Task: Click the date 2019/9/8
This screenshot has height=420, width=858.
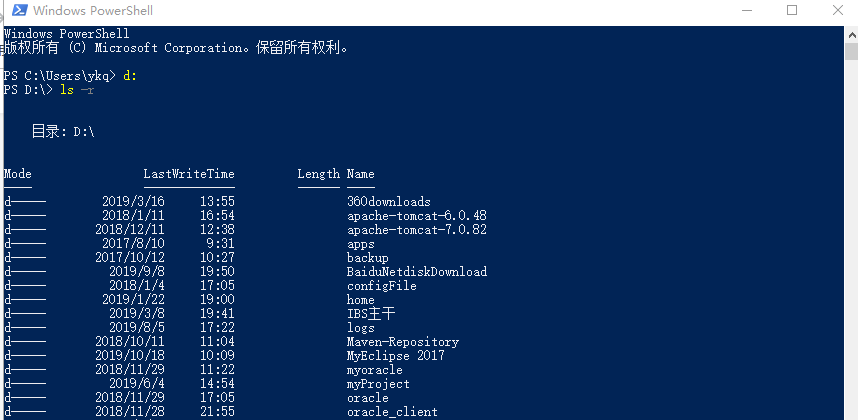Action: click(137, 272)
